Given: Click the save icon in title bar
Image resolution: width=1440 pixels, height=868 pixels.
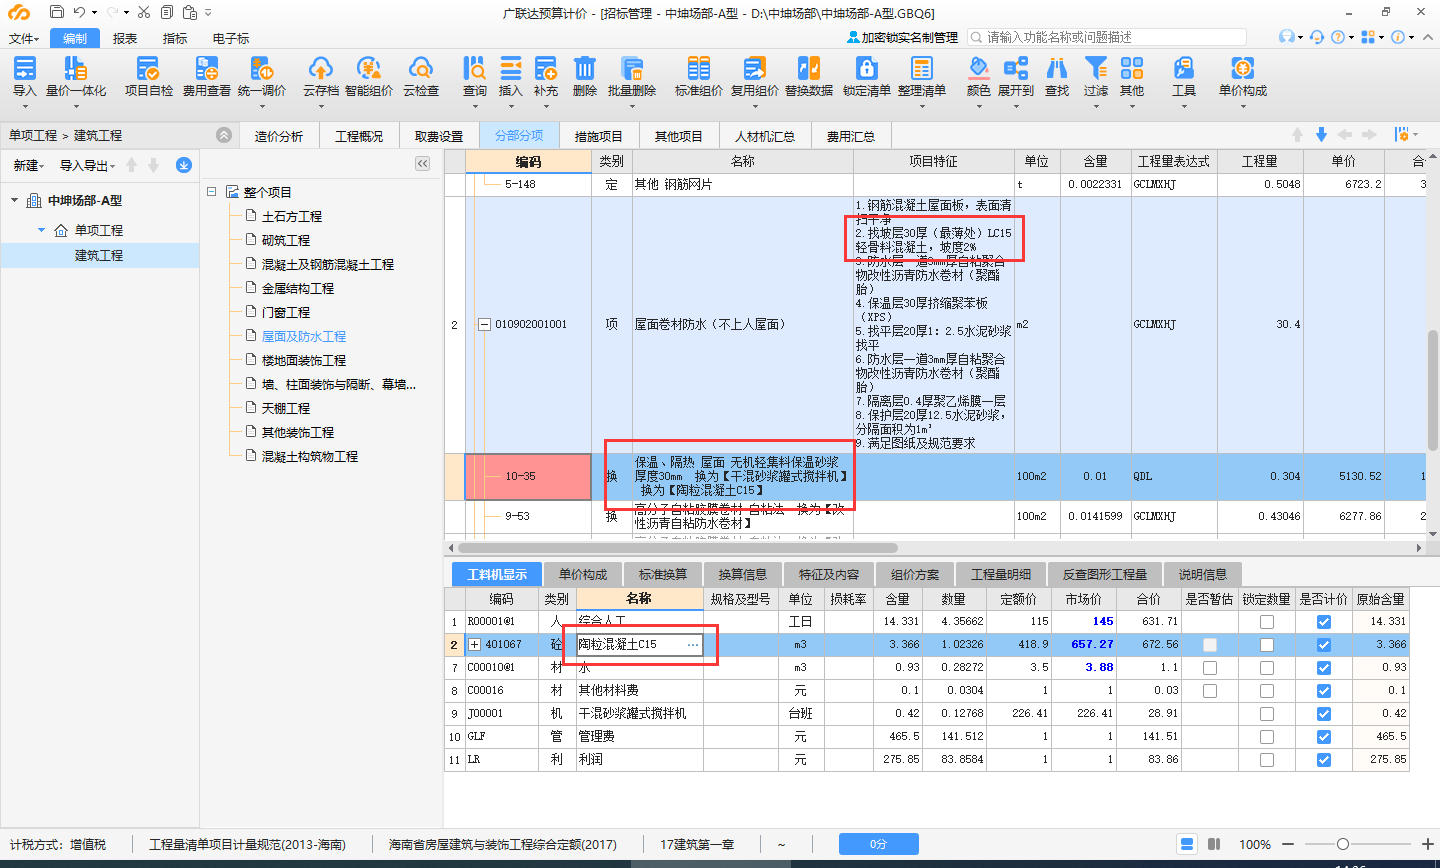Looking at the screenshot, I should (56, 12).
